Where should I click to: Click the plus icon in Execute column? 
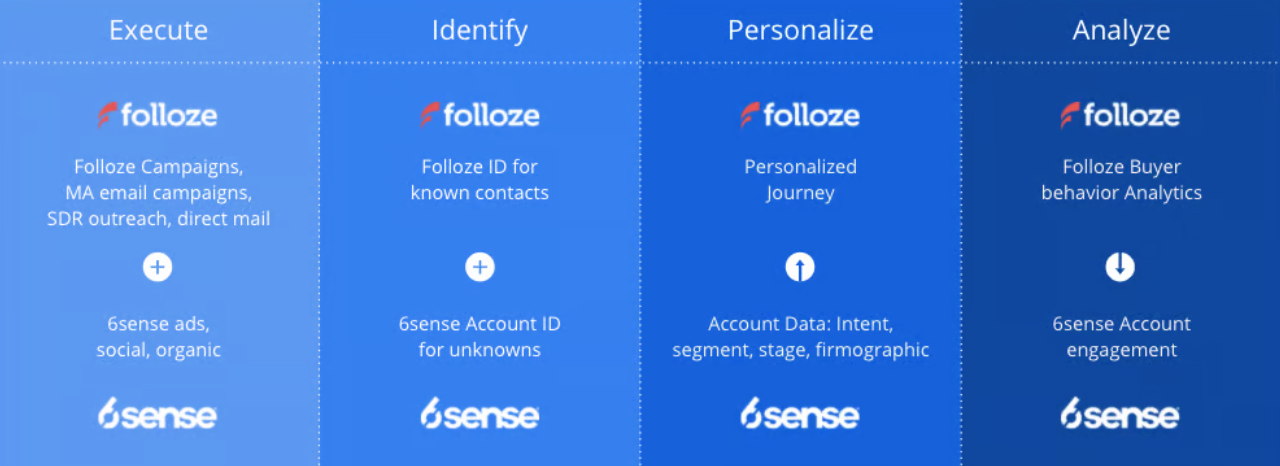(x=158, y=267)
